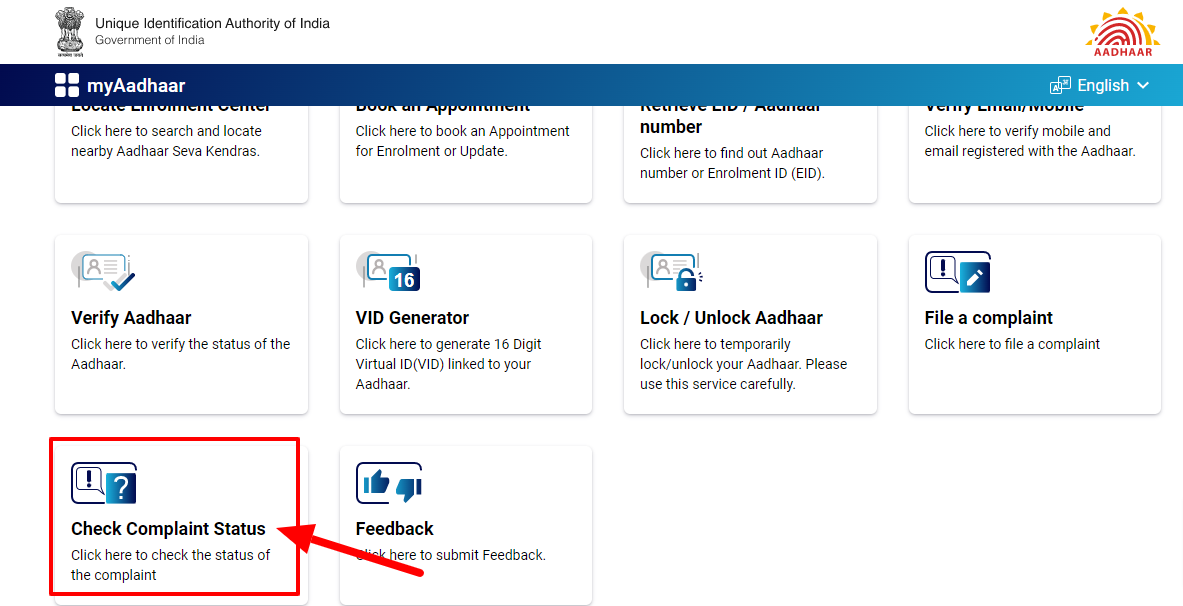Click 'Click here to verify the status' description
1183x606 pixels.
tap(180, 354)
